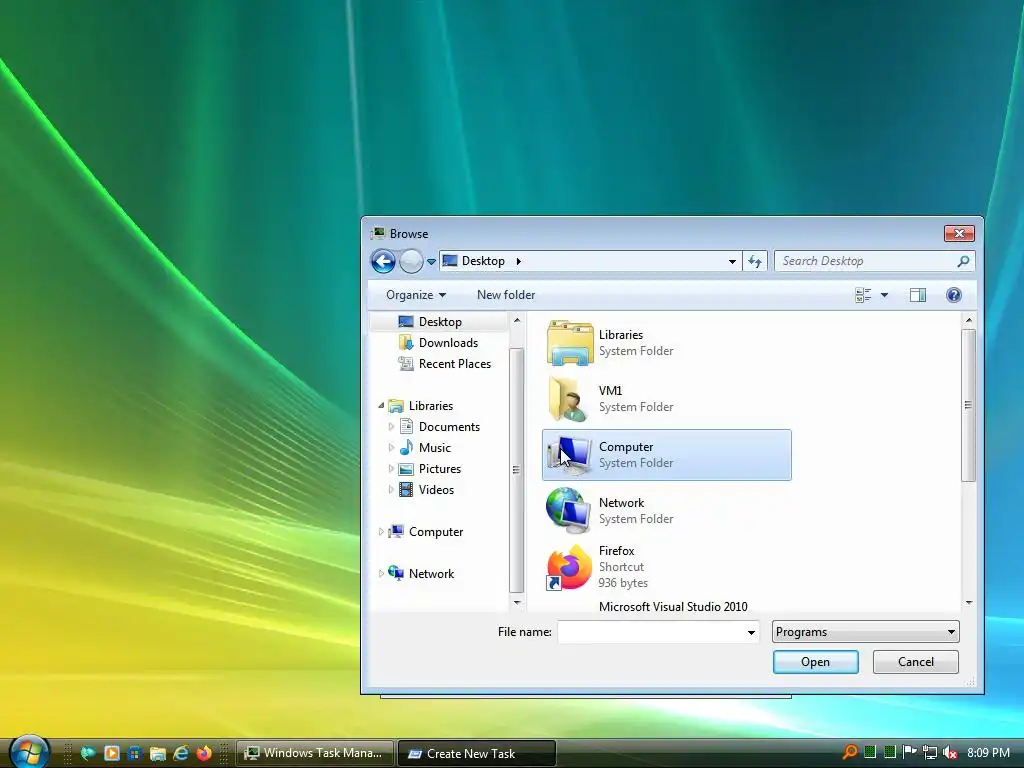Select the Network globe icon in file list
Image resolution: width=1024 pixels, height=768 pixels.
pos(569,511)
